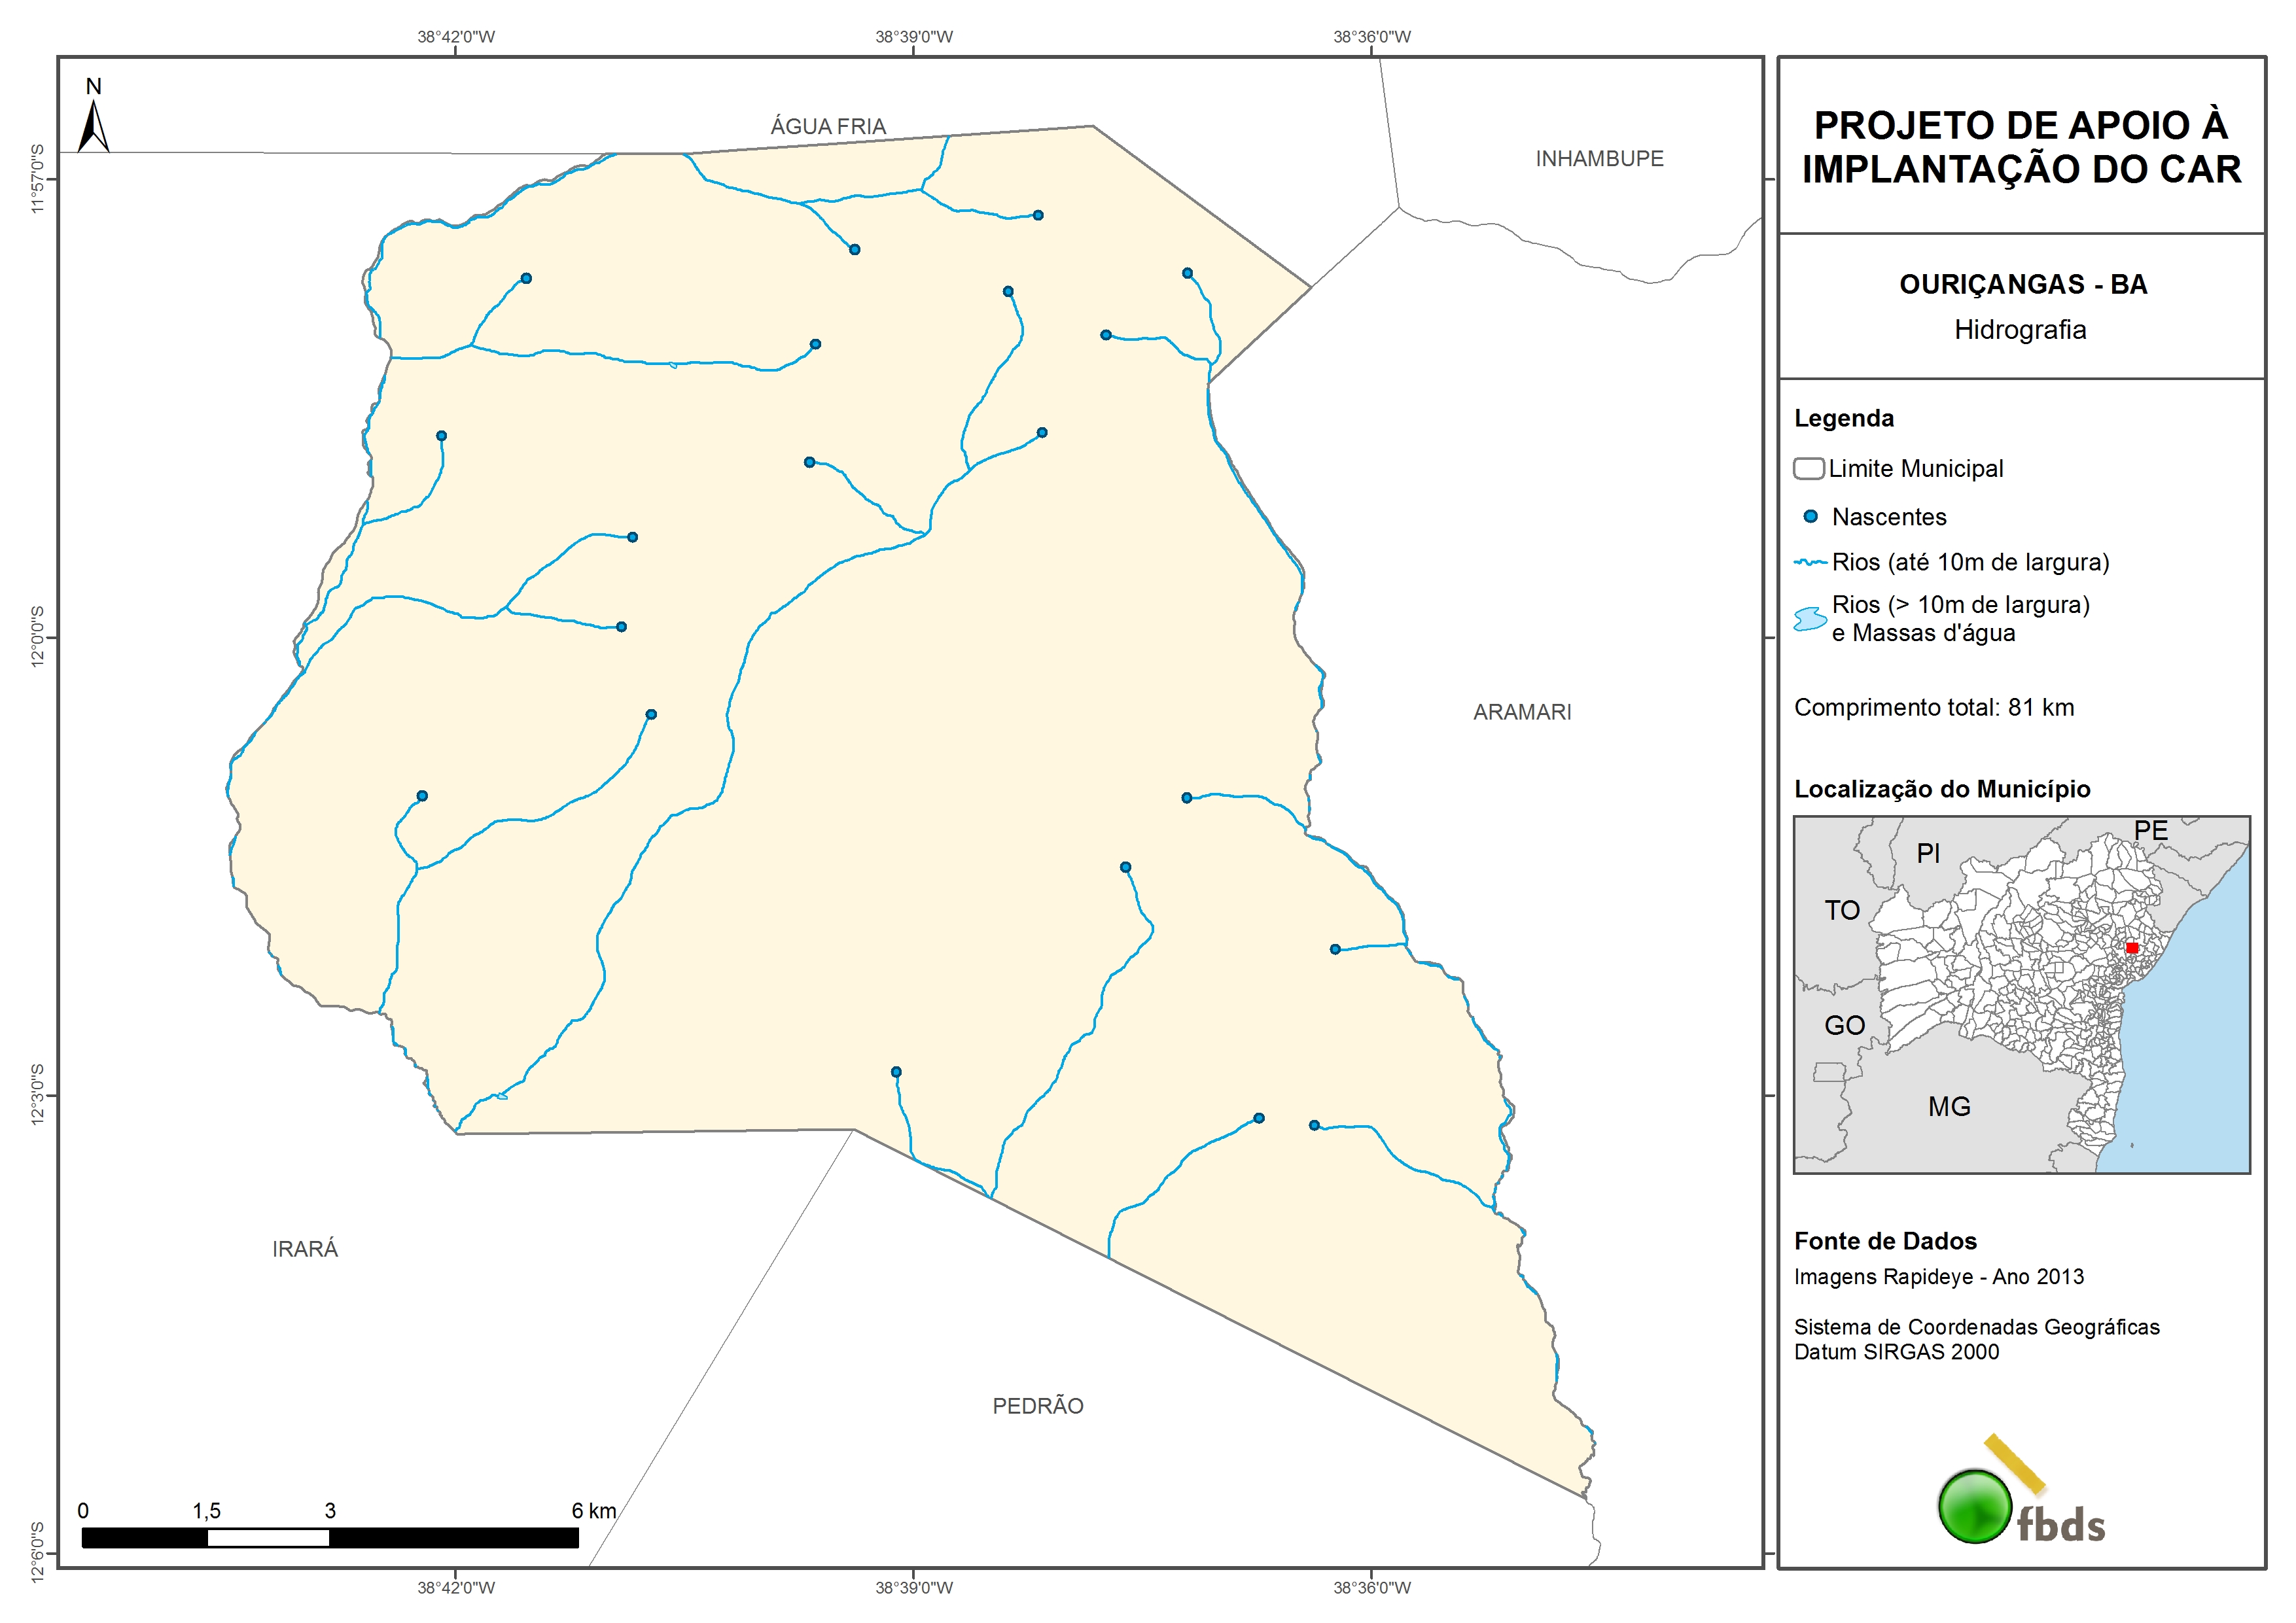Click the ÁGUA FRIA municipality label
The height and width of the screenshot is (1623, 2296).
828,127
